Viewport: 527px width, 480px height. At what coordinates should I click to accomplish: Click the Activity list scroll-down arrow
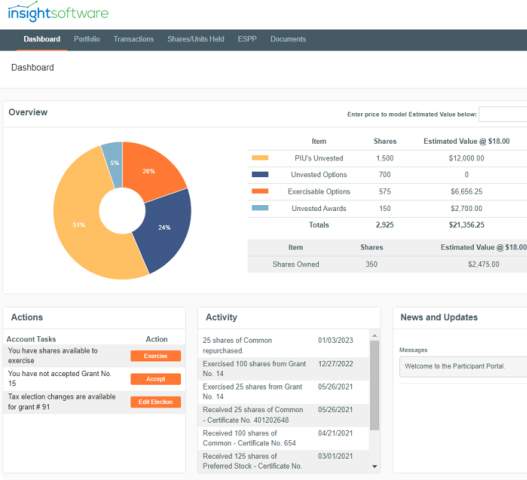[374, 467]
